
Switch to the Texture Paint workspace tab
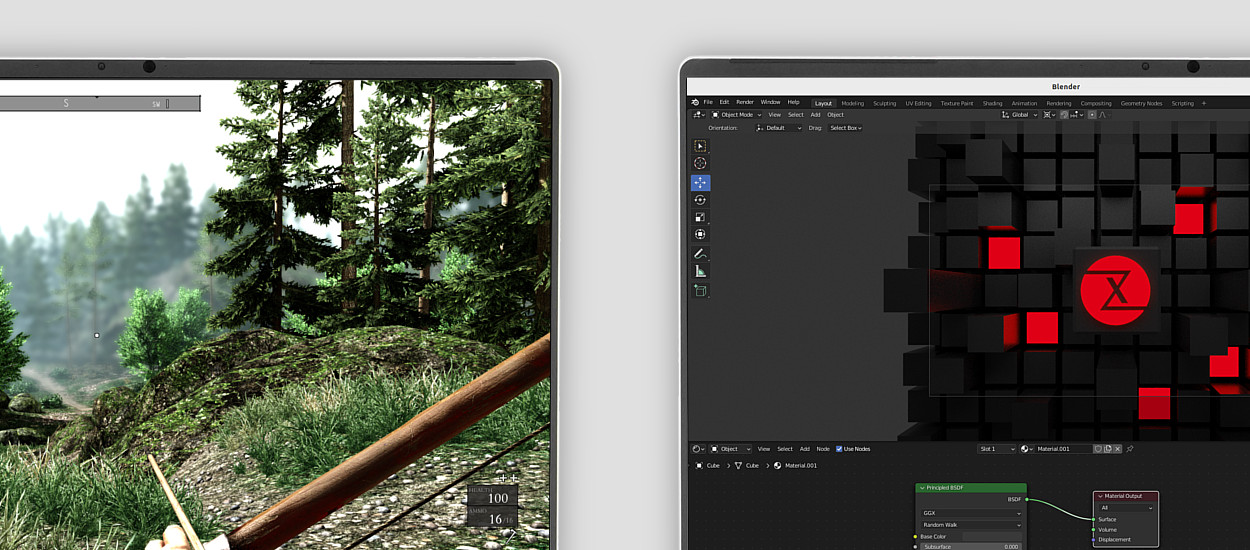click(x=957, y=103)
